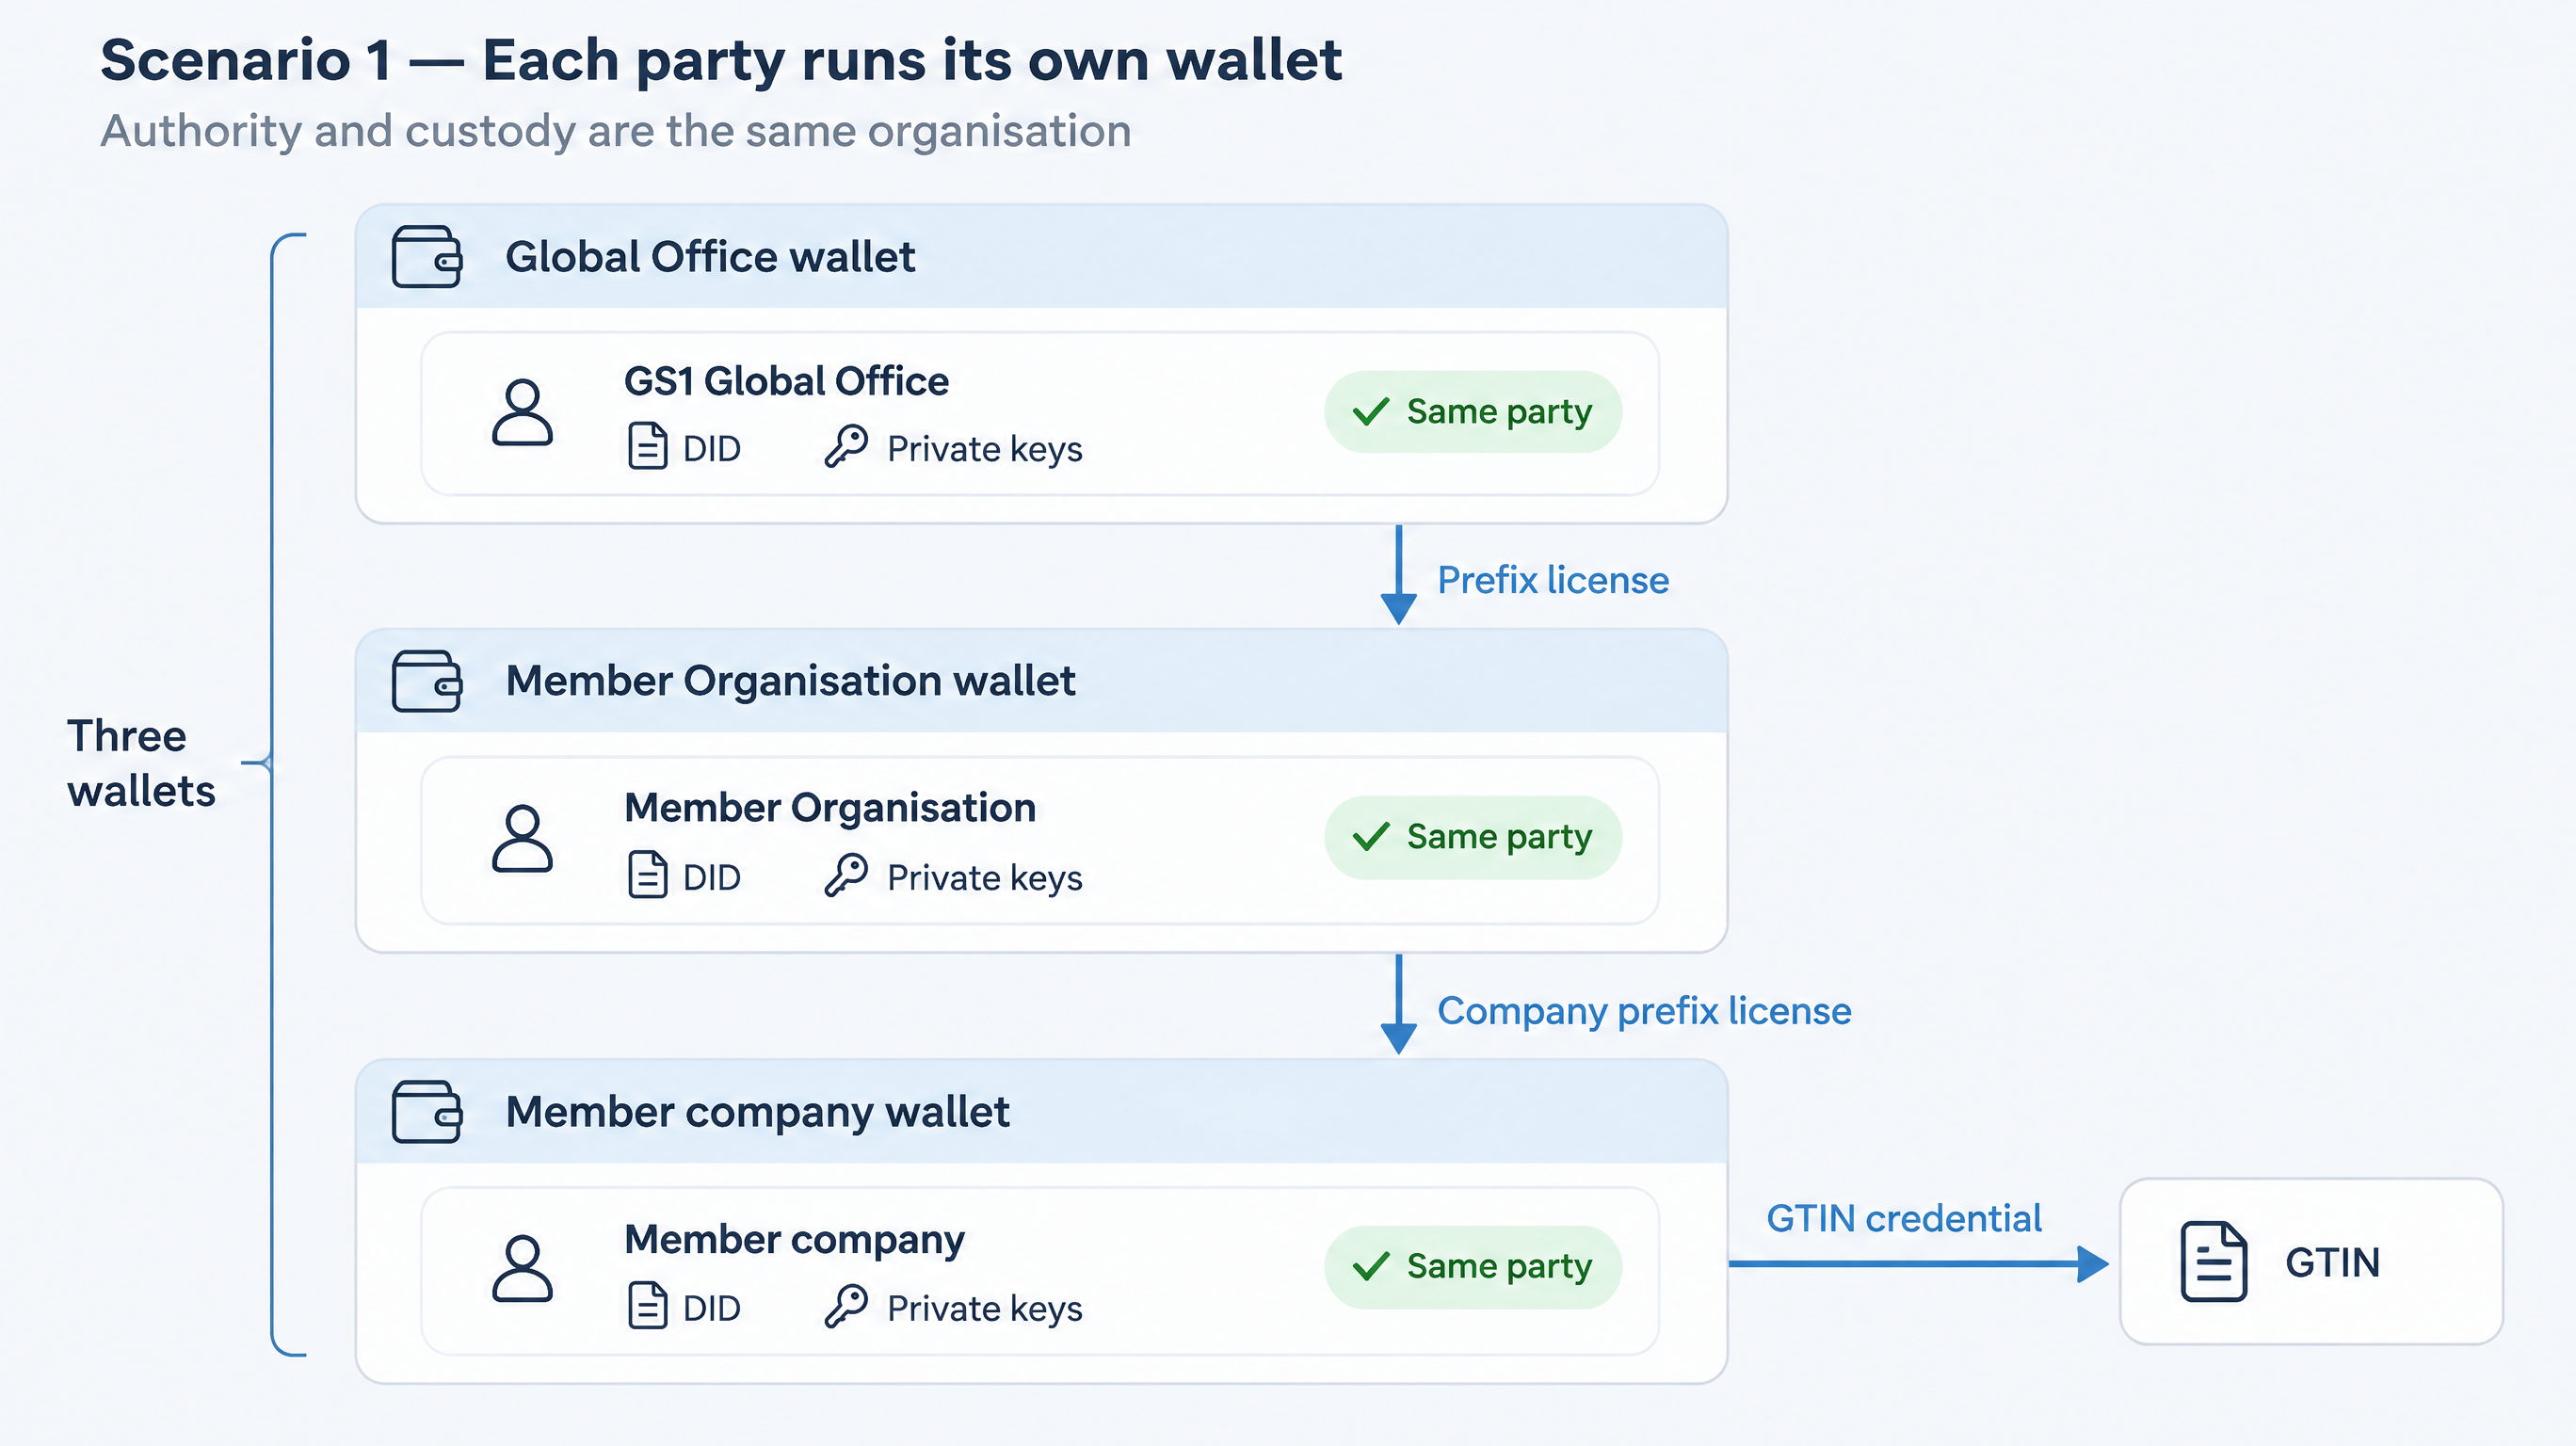The image size is (2576, 1446).
Task: Click the "Prefix license" label
Action: click(1553, 580)
